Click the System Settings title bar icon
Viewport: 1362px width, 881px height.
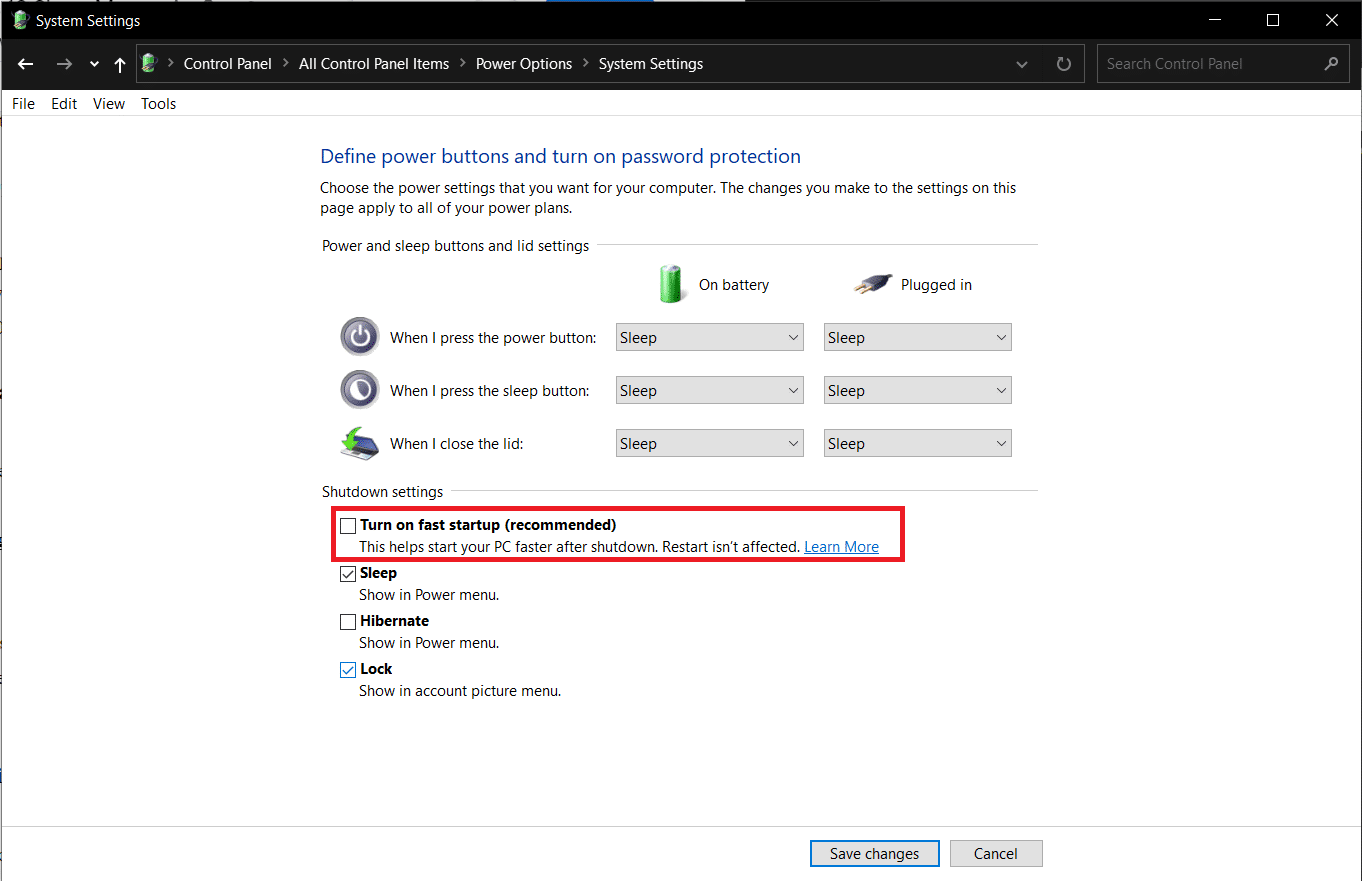coord(19,20)
